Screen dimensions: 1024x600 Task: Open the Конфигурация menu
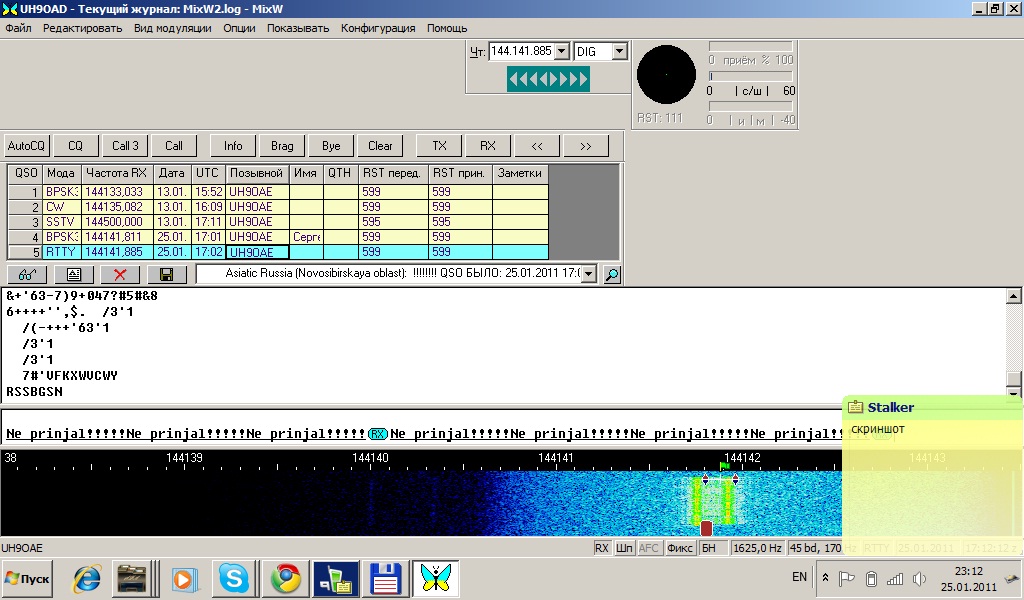(x=378, y=28)
